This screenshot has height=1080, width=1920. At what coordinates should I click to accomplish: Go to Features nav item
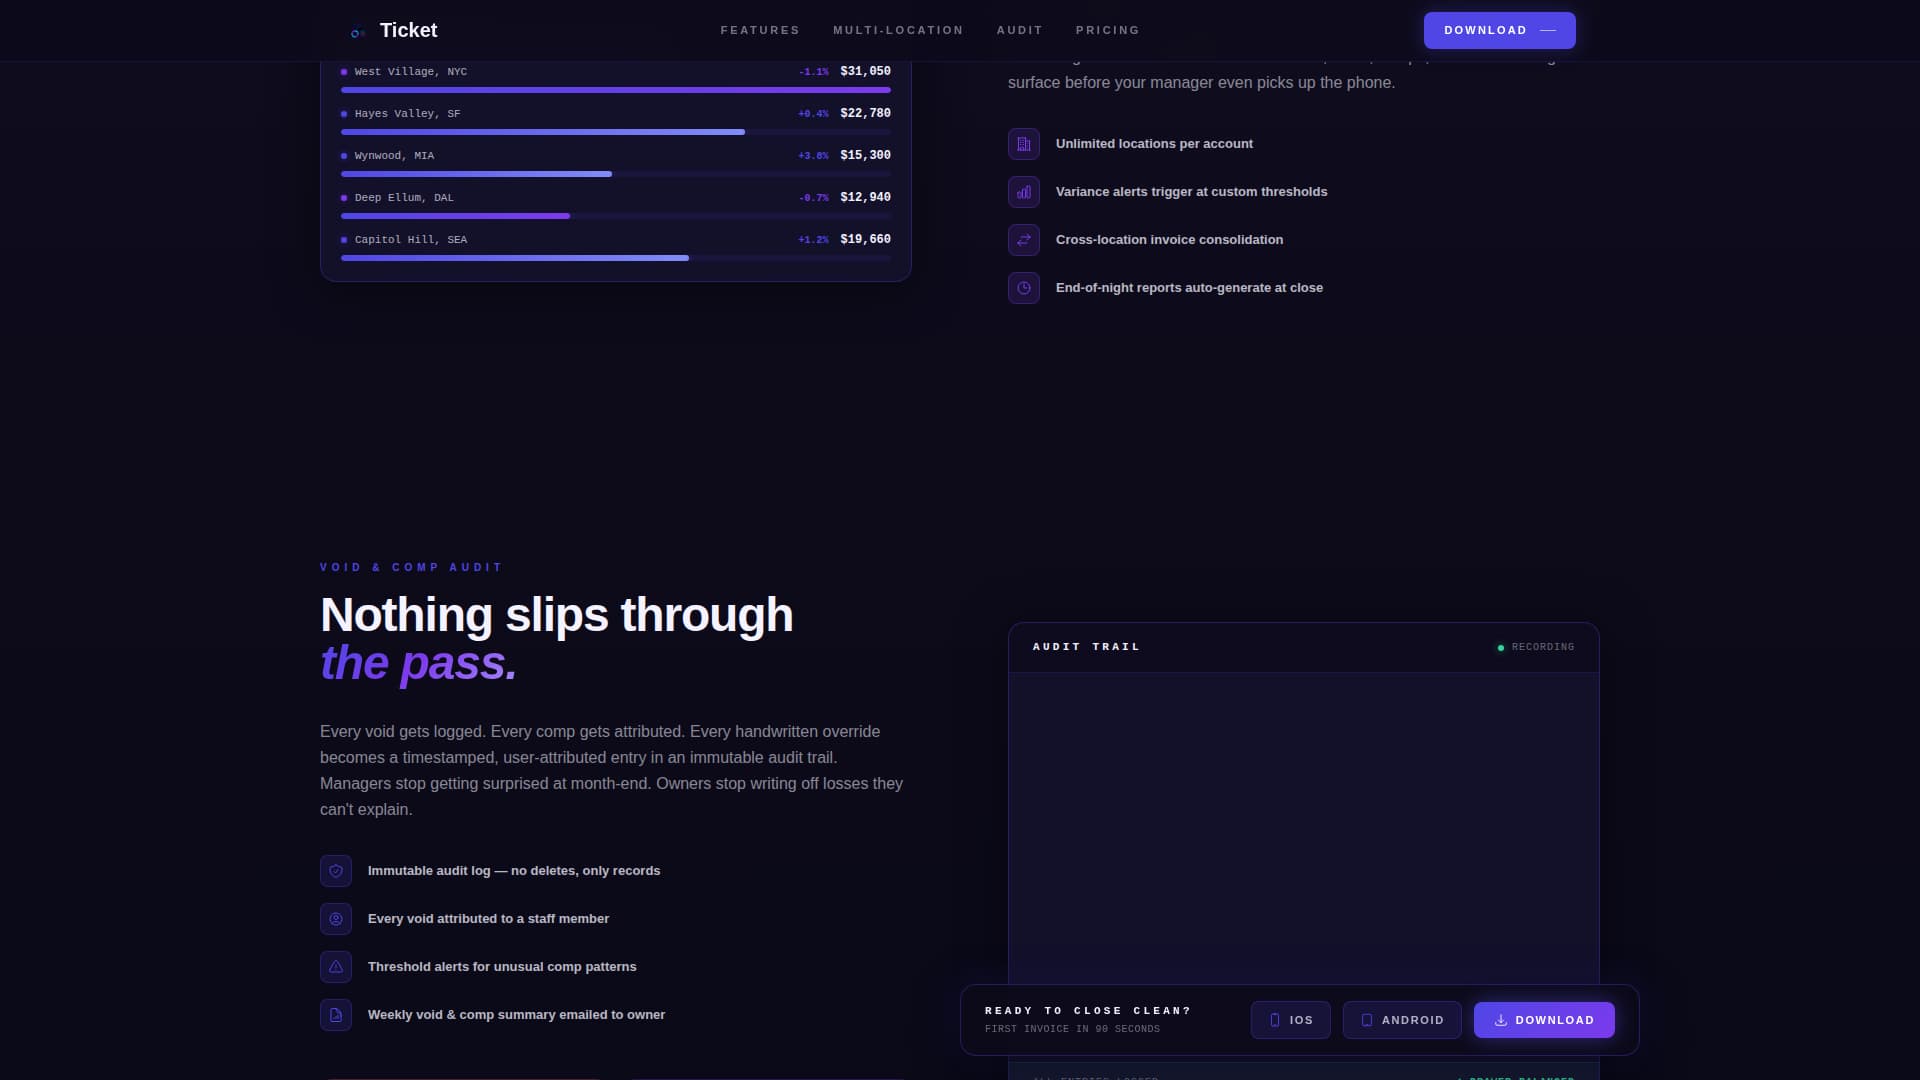pyautogui.click(x=760, y=30)
